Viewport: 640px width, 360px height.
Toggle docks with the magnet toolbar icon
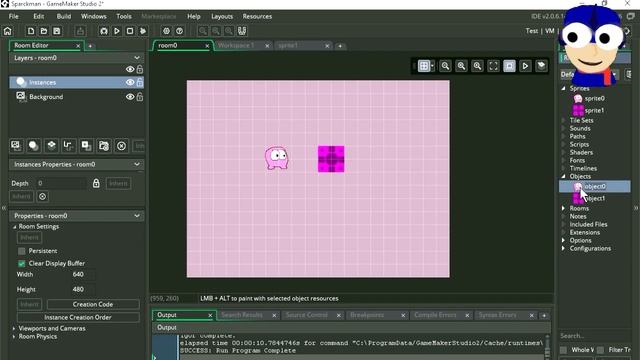coord(242,31)
